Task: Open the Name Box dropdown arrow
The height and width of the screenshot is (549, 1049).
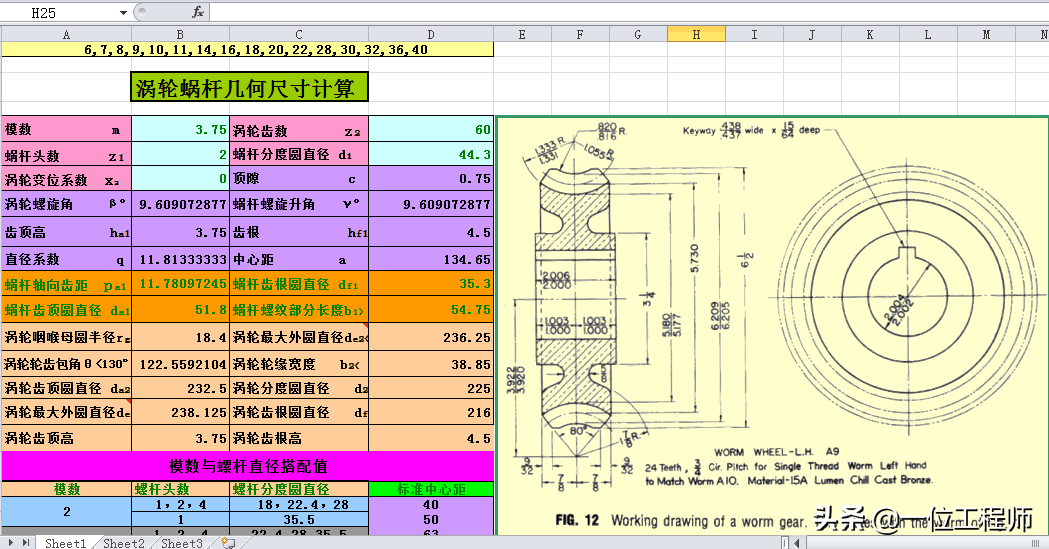Action: click(x=123, y=13)
